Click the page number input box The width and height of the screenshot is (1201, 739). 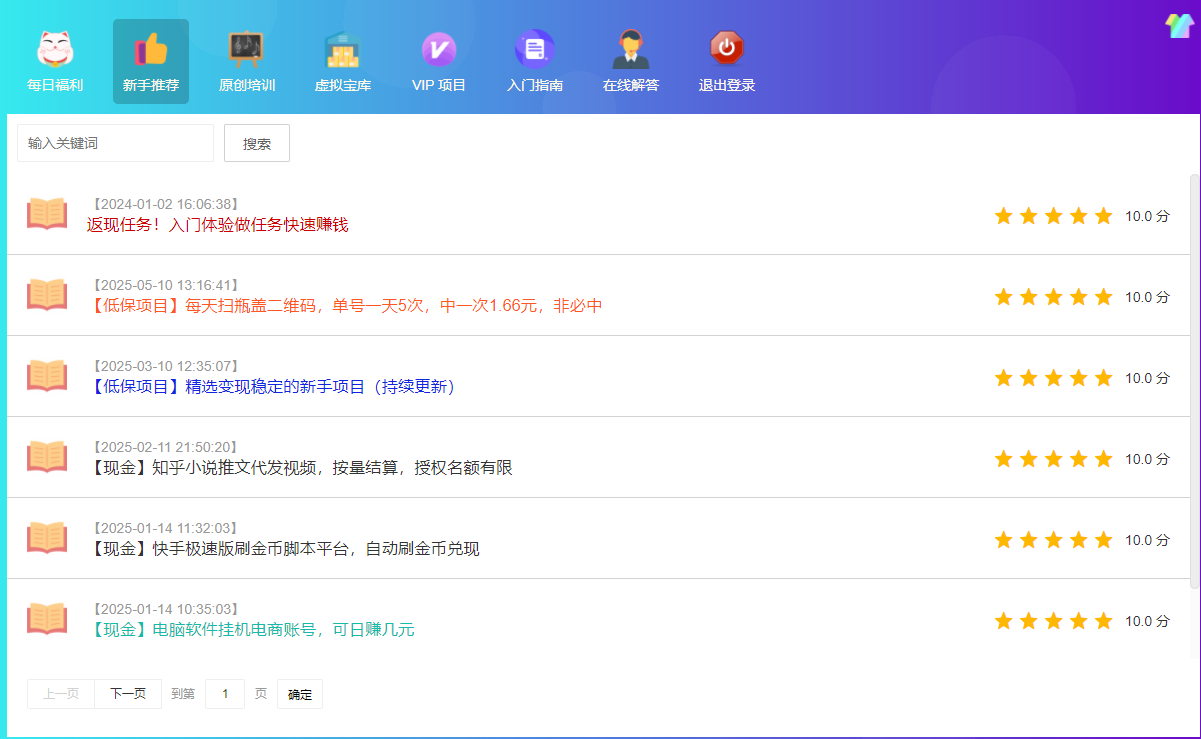pyautogui.click(x=225, y=694)
